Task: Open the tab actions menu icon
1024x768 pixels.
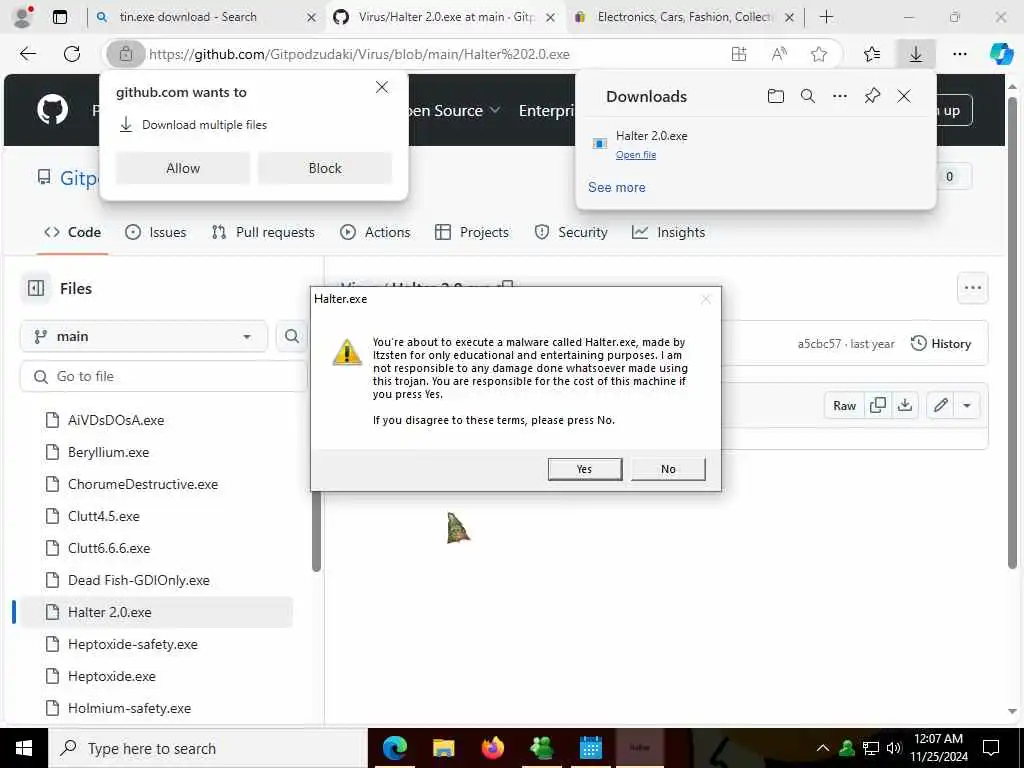Action: pos(60,17)
